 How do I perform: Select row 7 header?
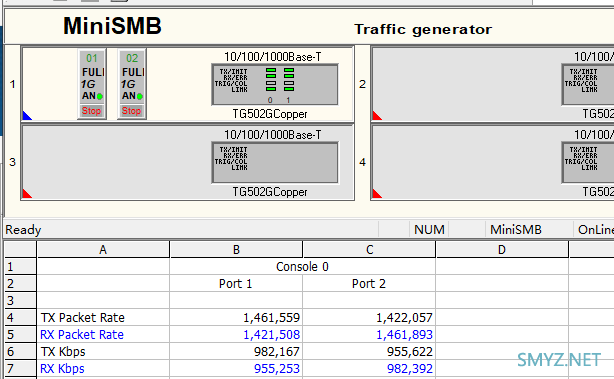pyautogui.click(x=20, y=368)
